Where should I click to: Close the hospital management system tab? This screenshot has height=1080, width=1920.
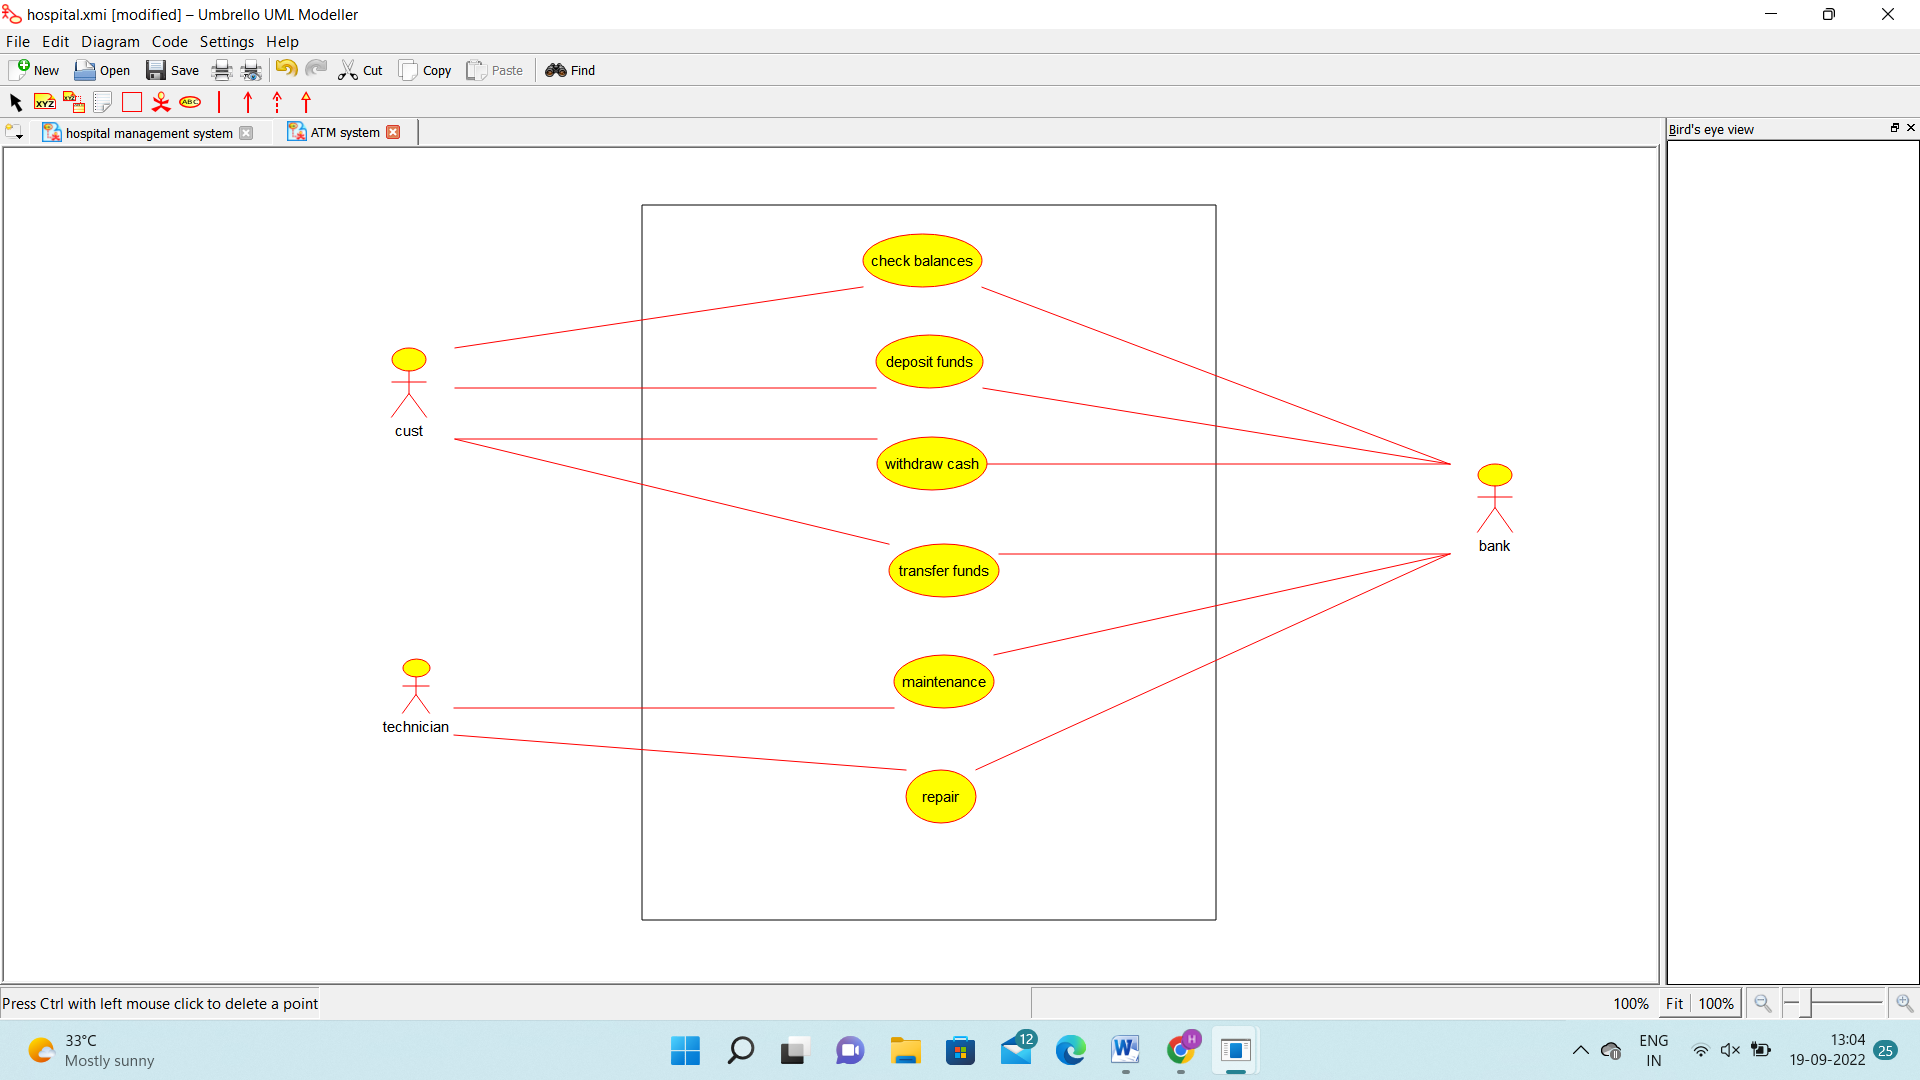[246, 133]
